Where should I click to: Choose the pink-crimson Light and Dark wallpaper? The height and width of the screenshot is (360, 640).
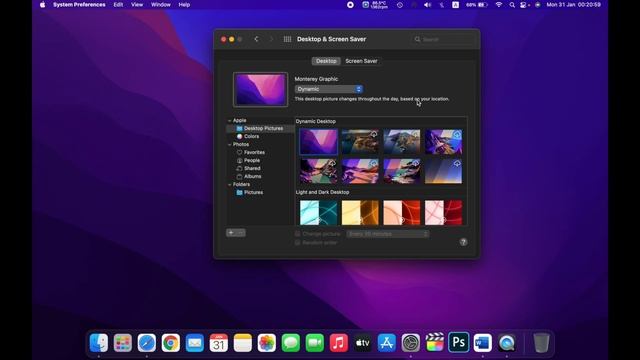click(443, 212)
